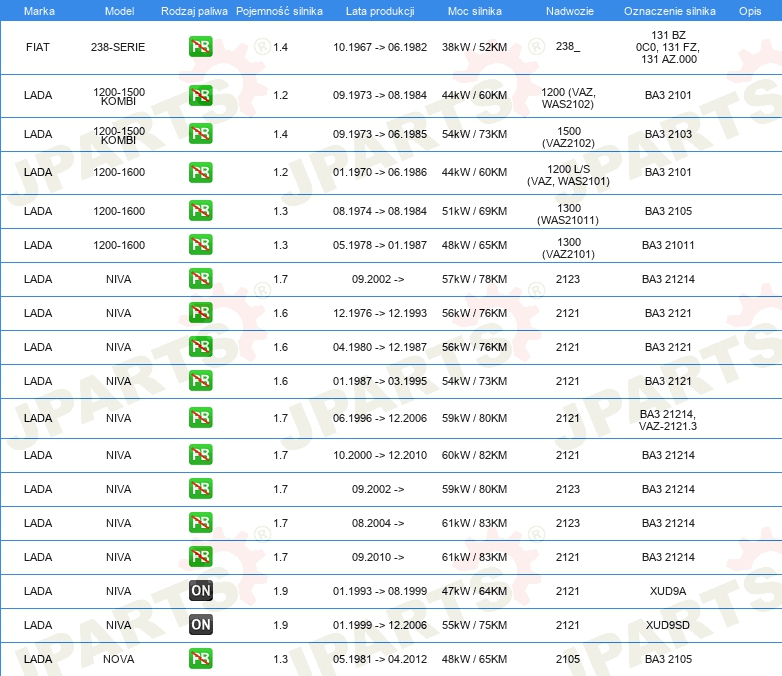Click petrol icon in NIVA row 09.2010 ->
The width and height of the screenshot is (782, 676).
pyautogui.click(x=200, y=557)
